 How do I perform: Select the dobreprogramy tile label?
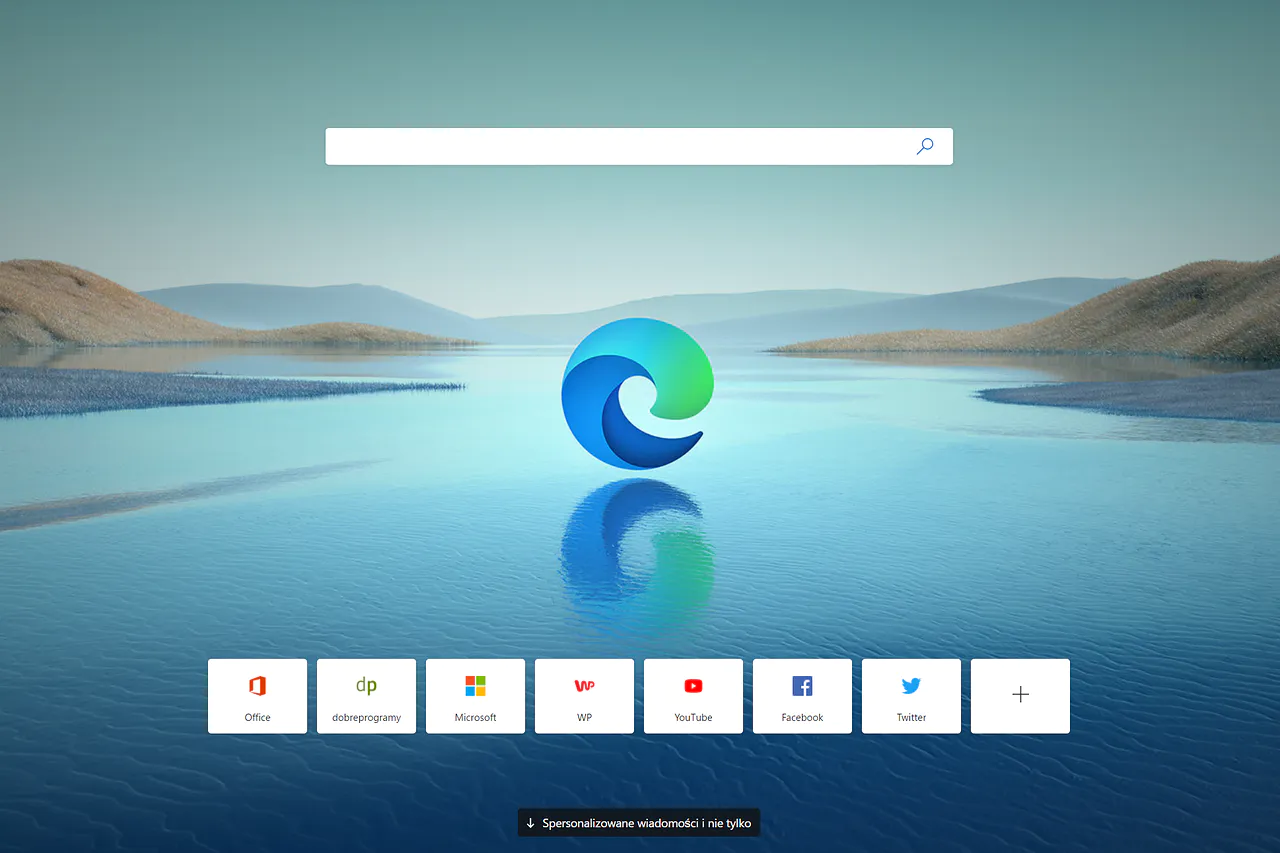[x=366, y=717]
